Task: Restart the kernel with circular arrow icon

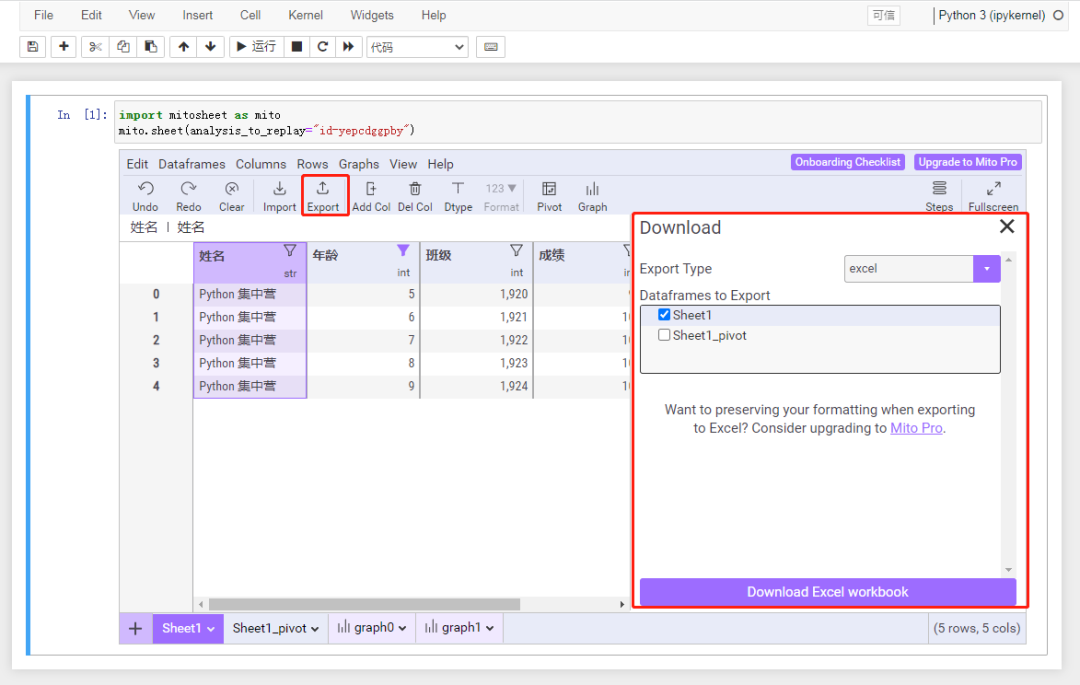Action: tap(322, 47)
